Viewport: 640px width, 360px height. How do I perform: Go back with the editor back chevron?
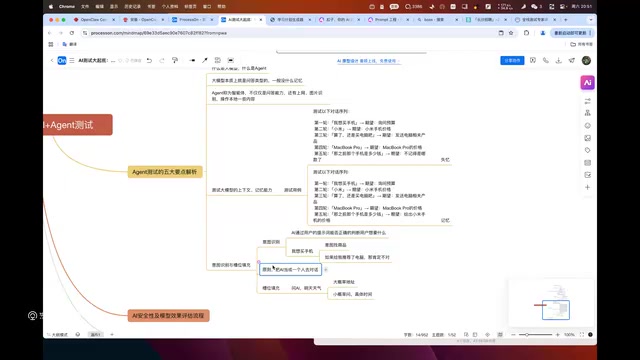coord(52,60)
